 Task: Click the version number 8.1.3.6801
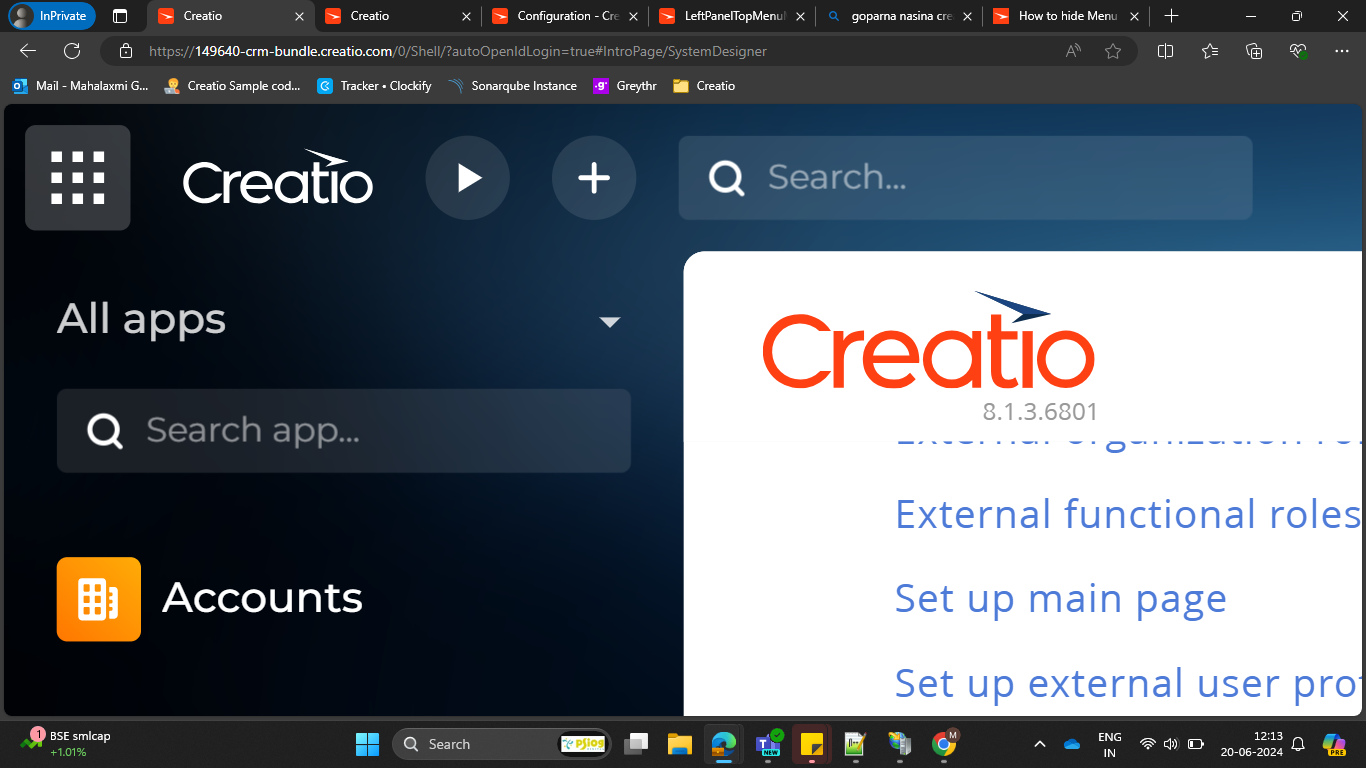[1040, 411]
